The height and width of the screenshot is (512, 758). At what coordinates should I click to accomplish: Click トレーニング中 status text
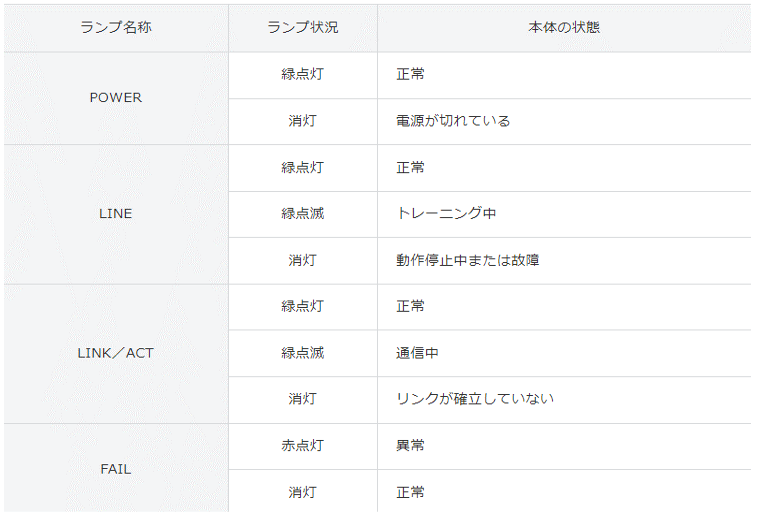click(x=446, y=213)
